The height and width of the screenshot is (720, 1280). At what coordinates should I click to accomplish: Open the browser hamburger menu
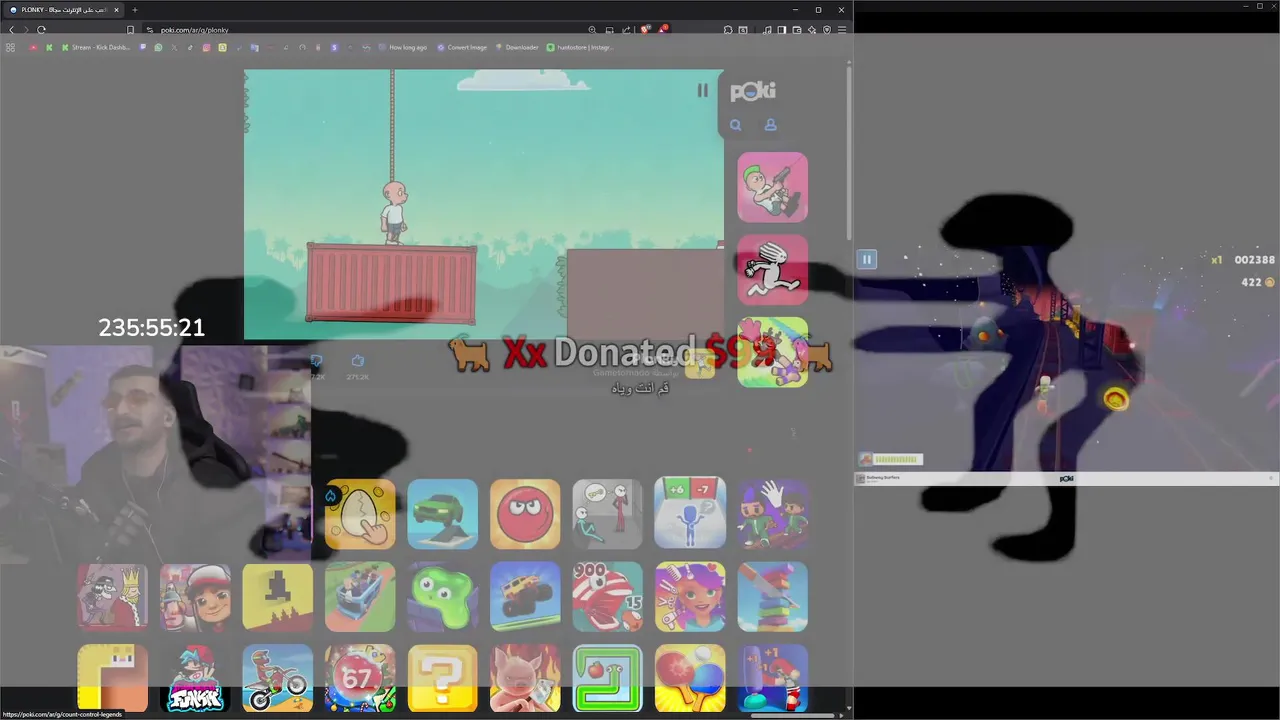coord(842,30)
